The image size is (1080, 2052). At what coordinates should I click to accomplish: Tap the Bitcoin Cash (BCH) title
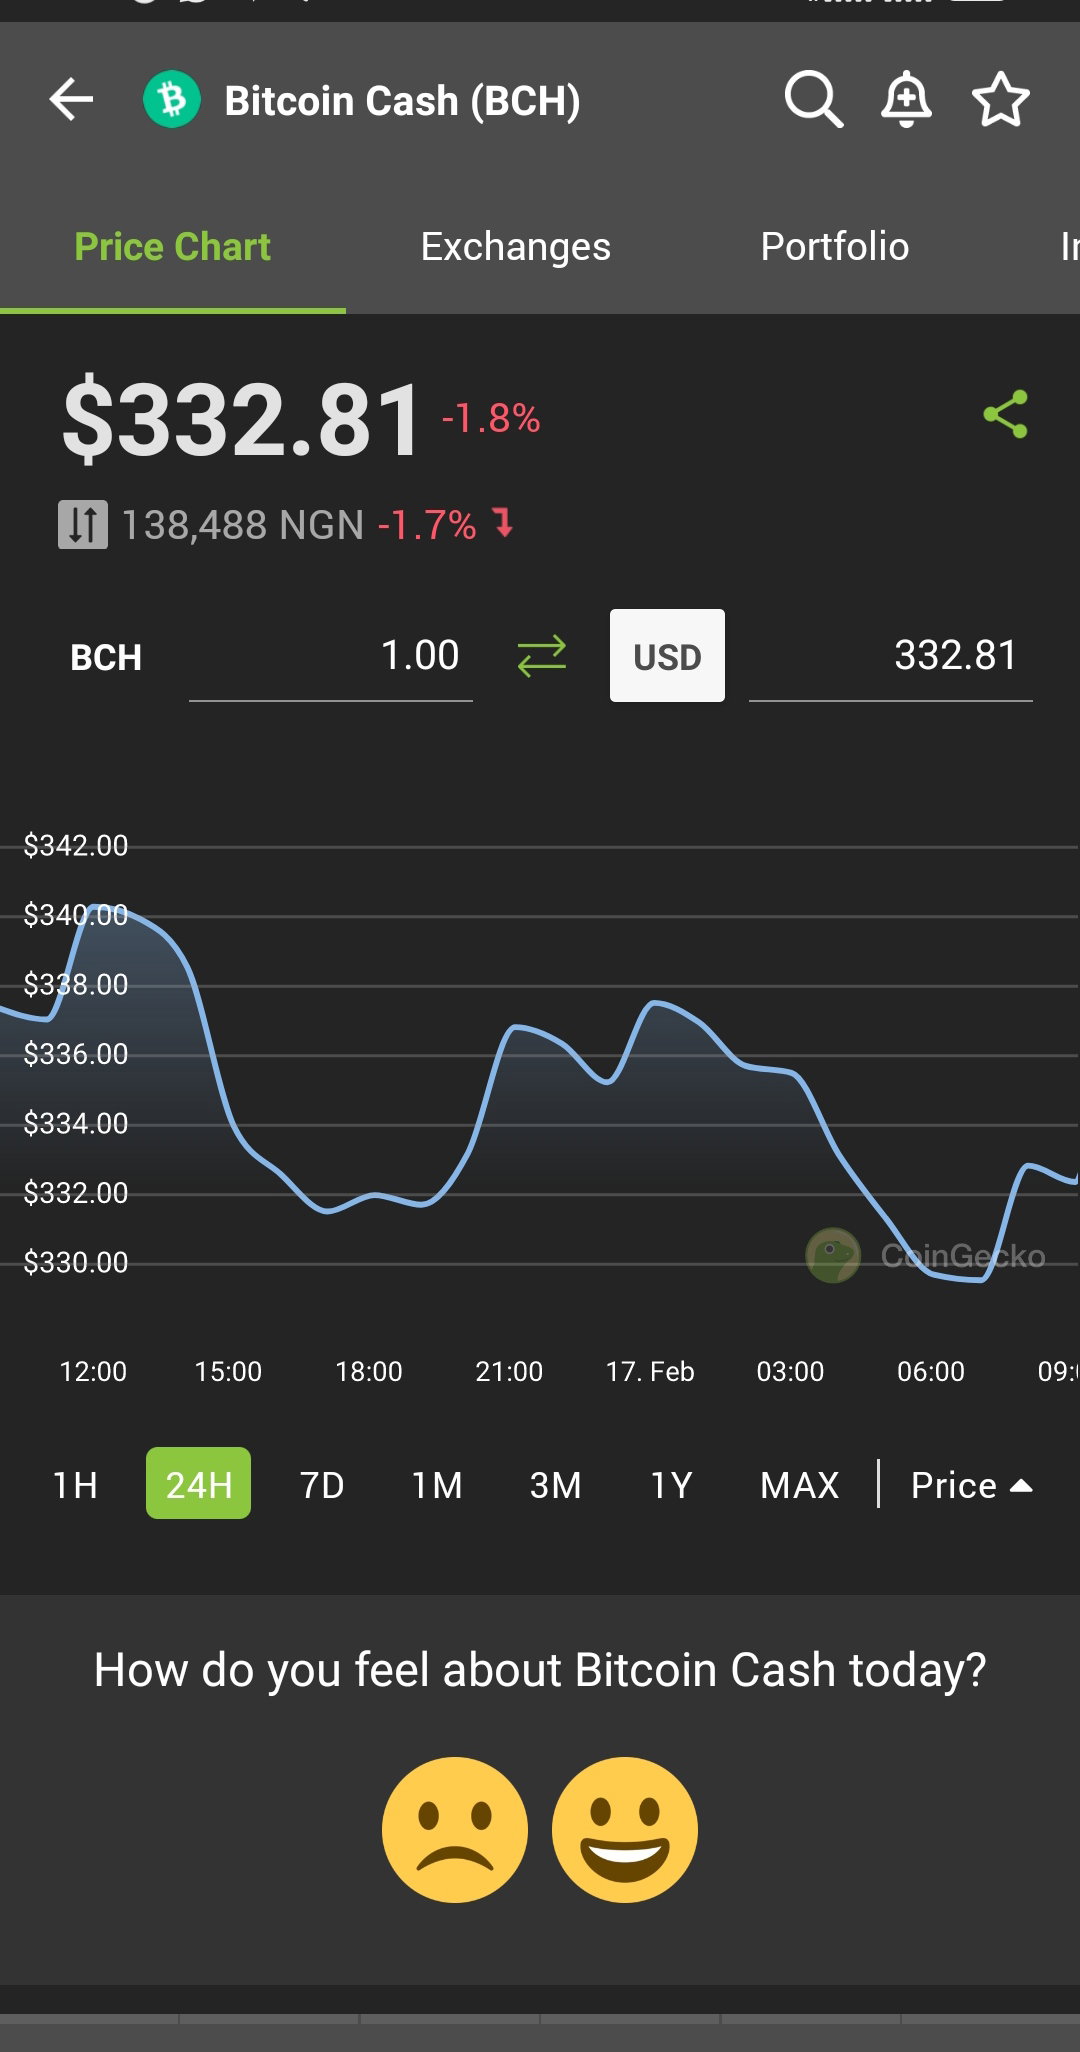pyautogui.click(x=402, y=101)
